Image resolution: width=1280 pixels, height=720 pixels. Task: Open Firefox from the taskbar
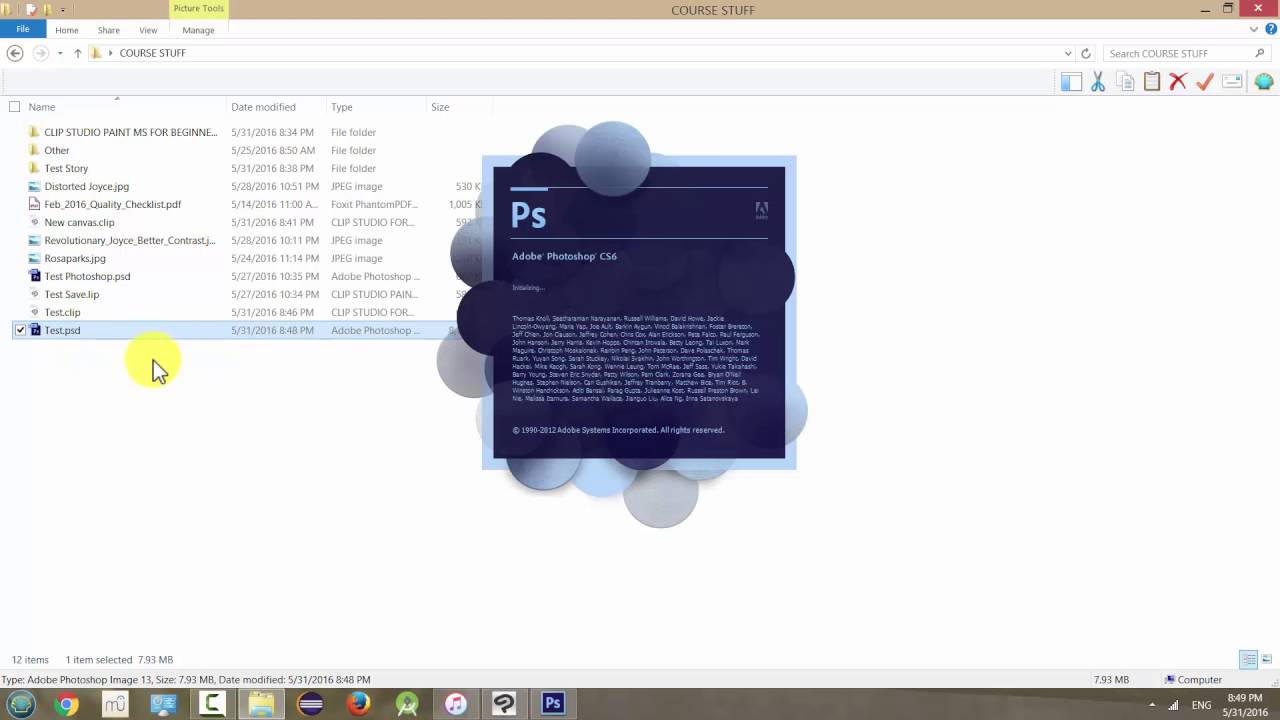[x=358, y=704]
